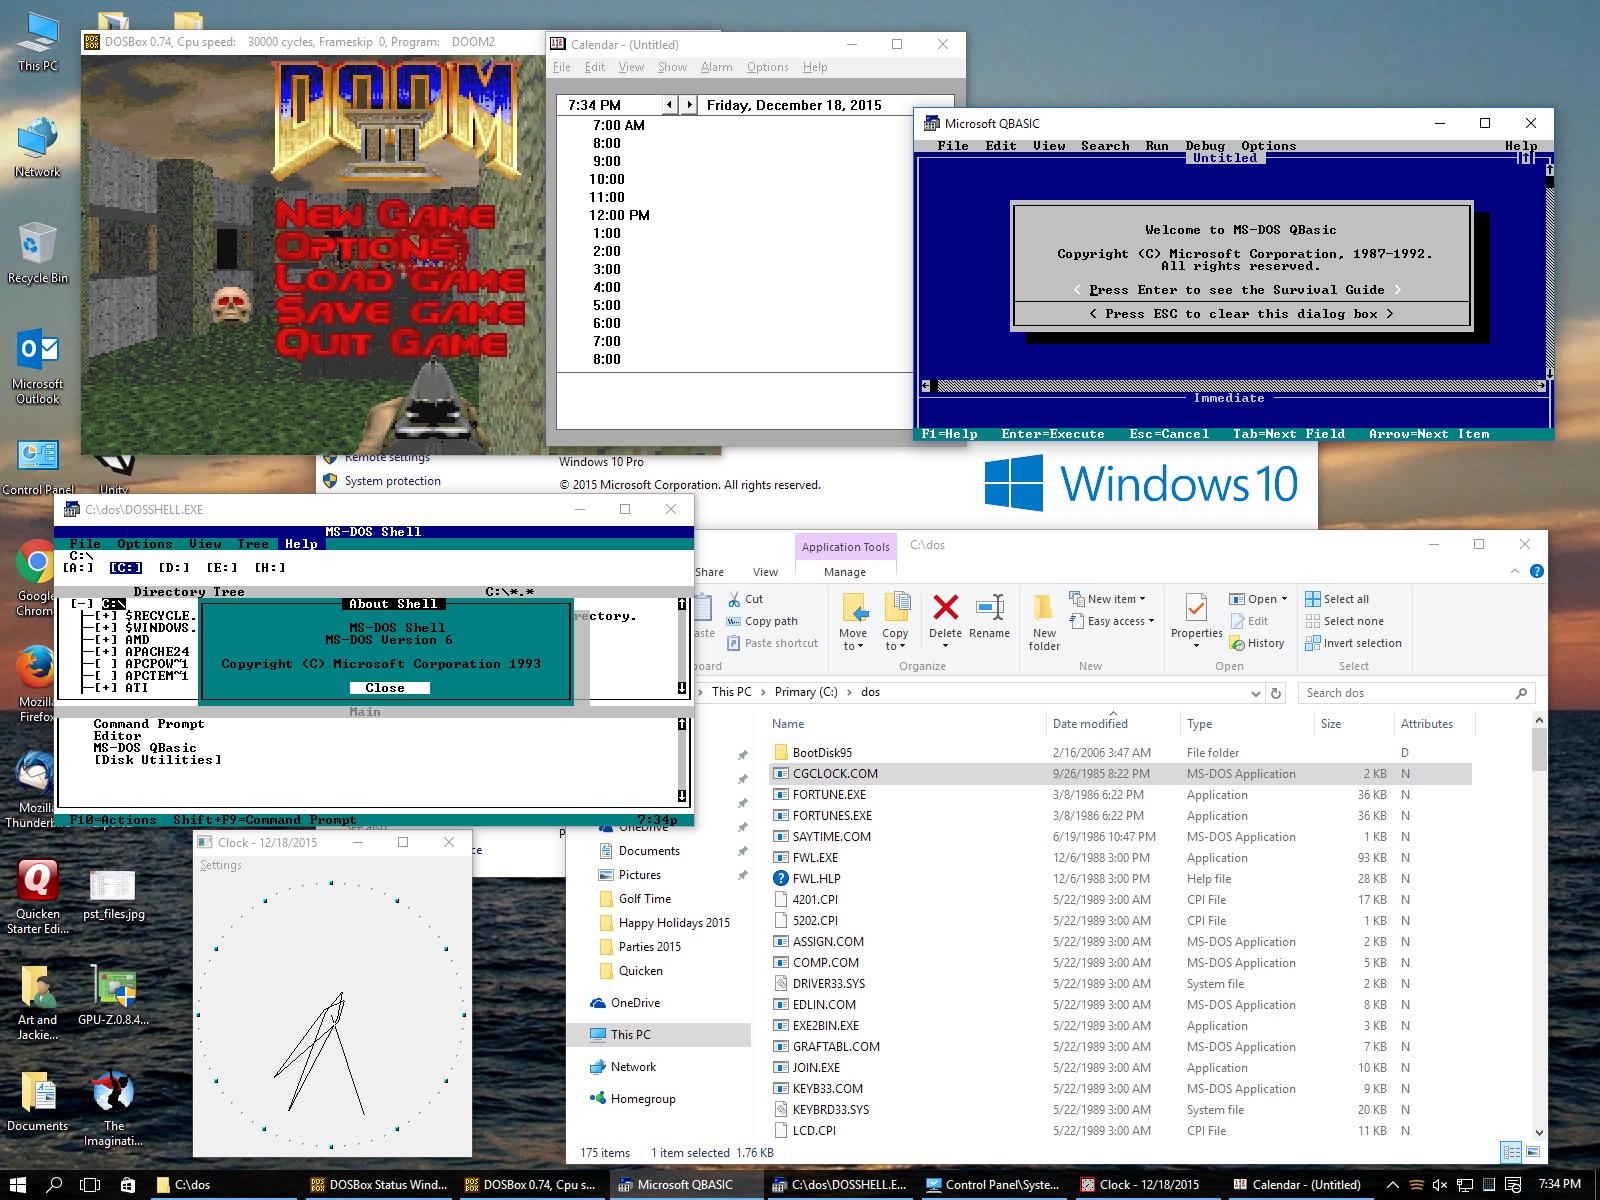Refresh the dos folder address bar
The height and width of the screenshot is (1200, 1600).
1276,693
